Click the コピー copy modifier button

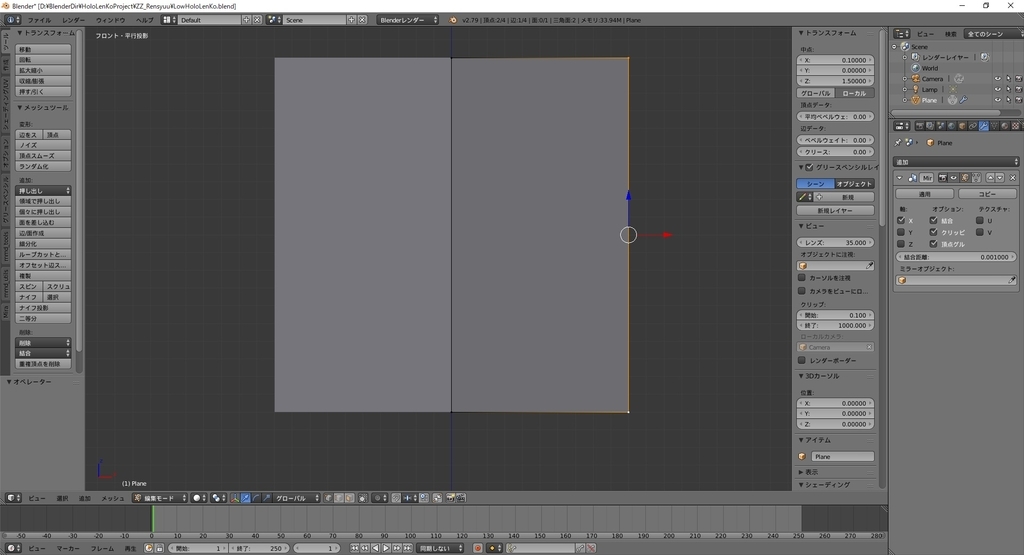pos(987,194)
